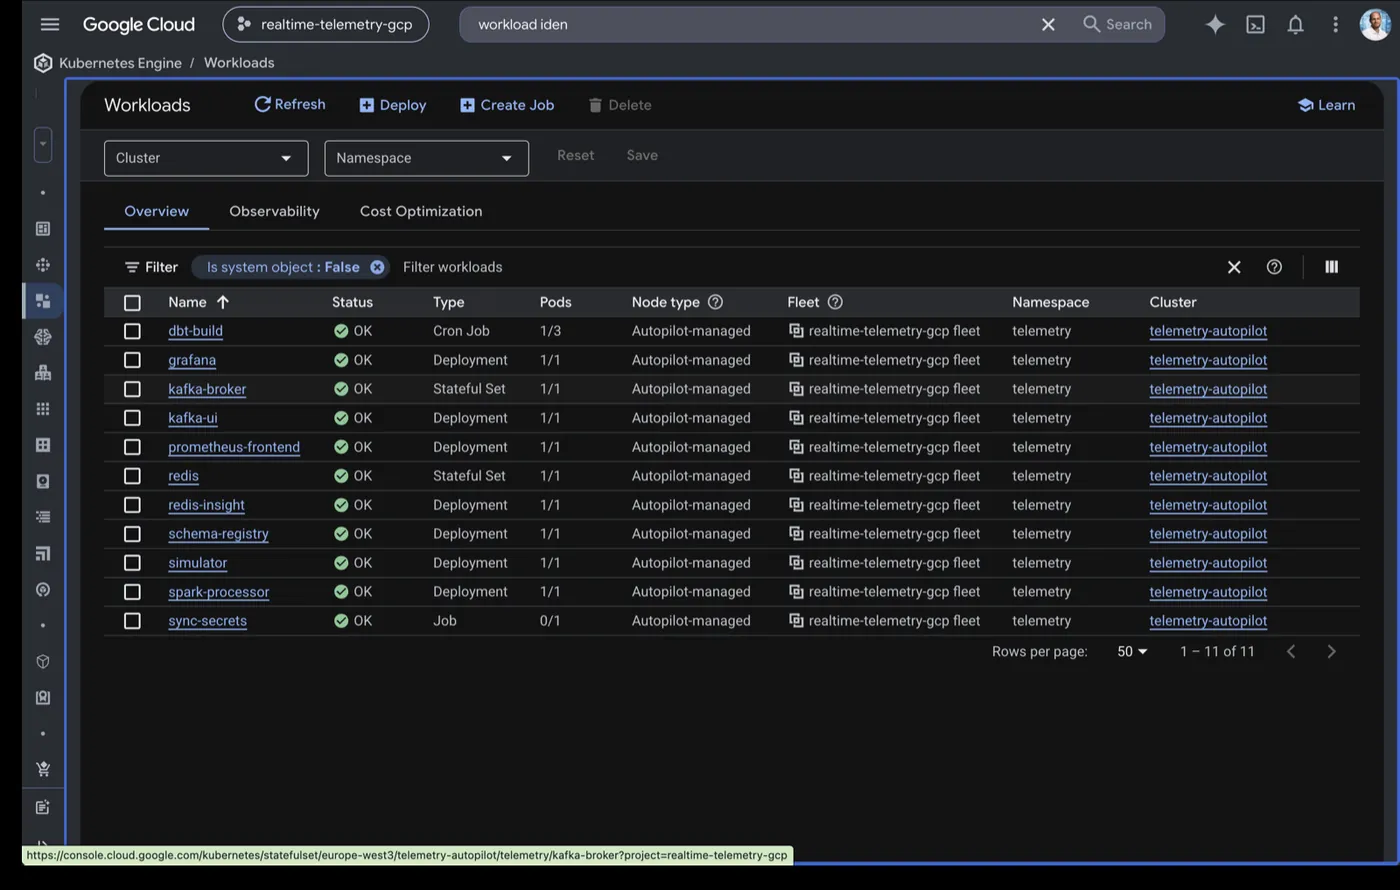1400x890 pixels.
Task: Check the grafana row checkbox
Action: tap(132, 360)
